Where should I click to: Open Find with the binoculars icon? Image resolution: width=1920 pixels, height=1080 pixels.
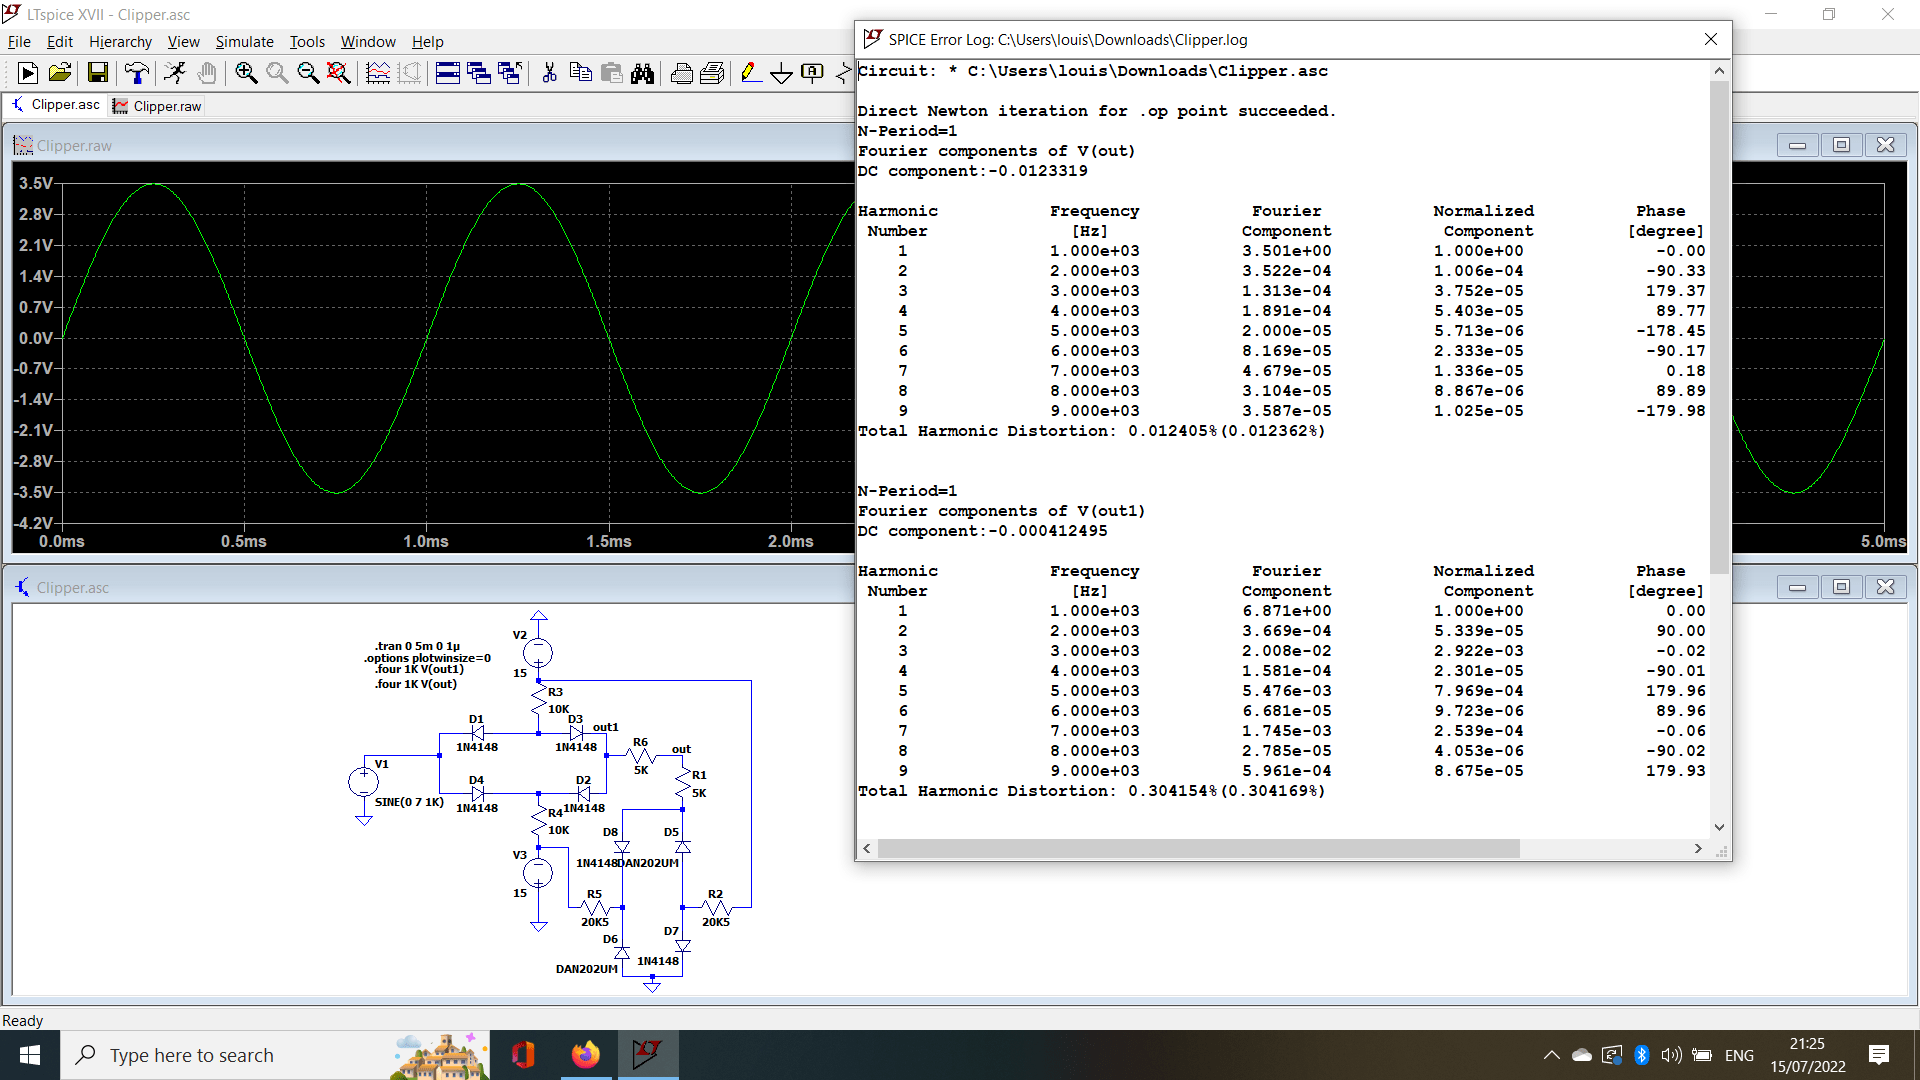[642, 73]
